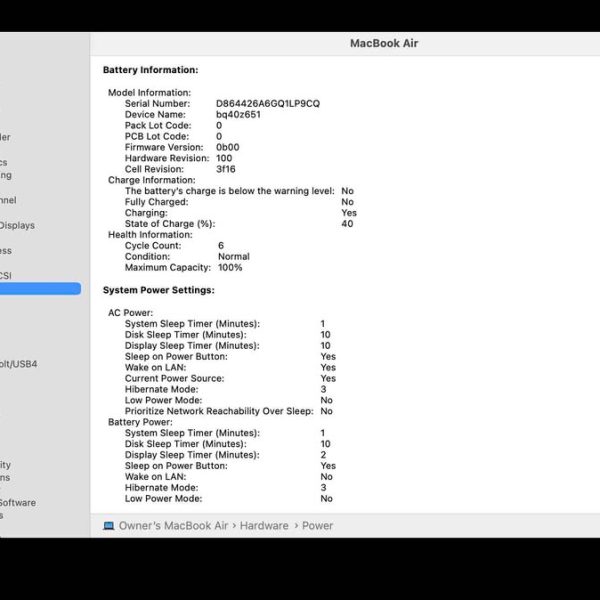Viewport: 600px width, 600px height.
Task: Click the battery warning level line
Action: (x=230, y=191)
